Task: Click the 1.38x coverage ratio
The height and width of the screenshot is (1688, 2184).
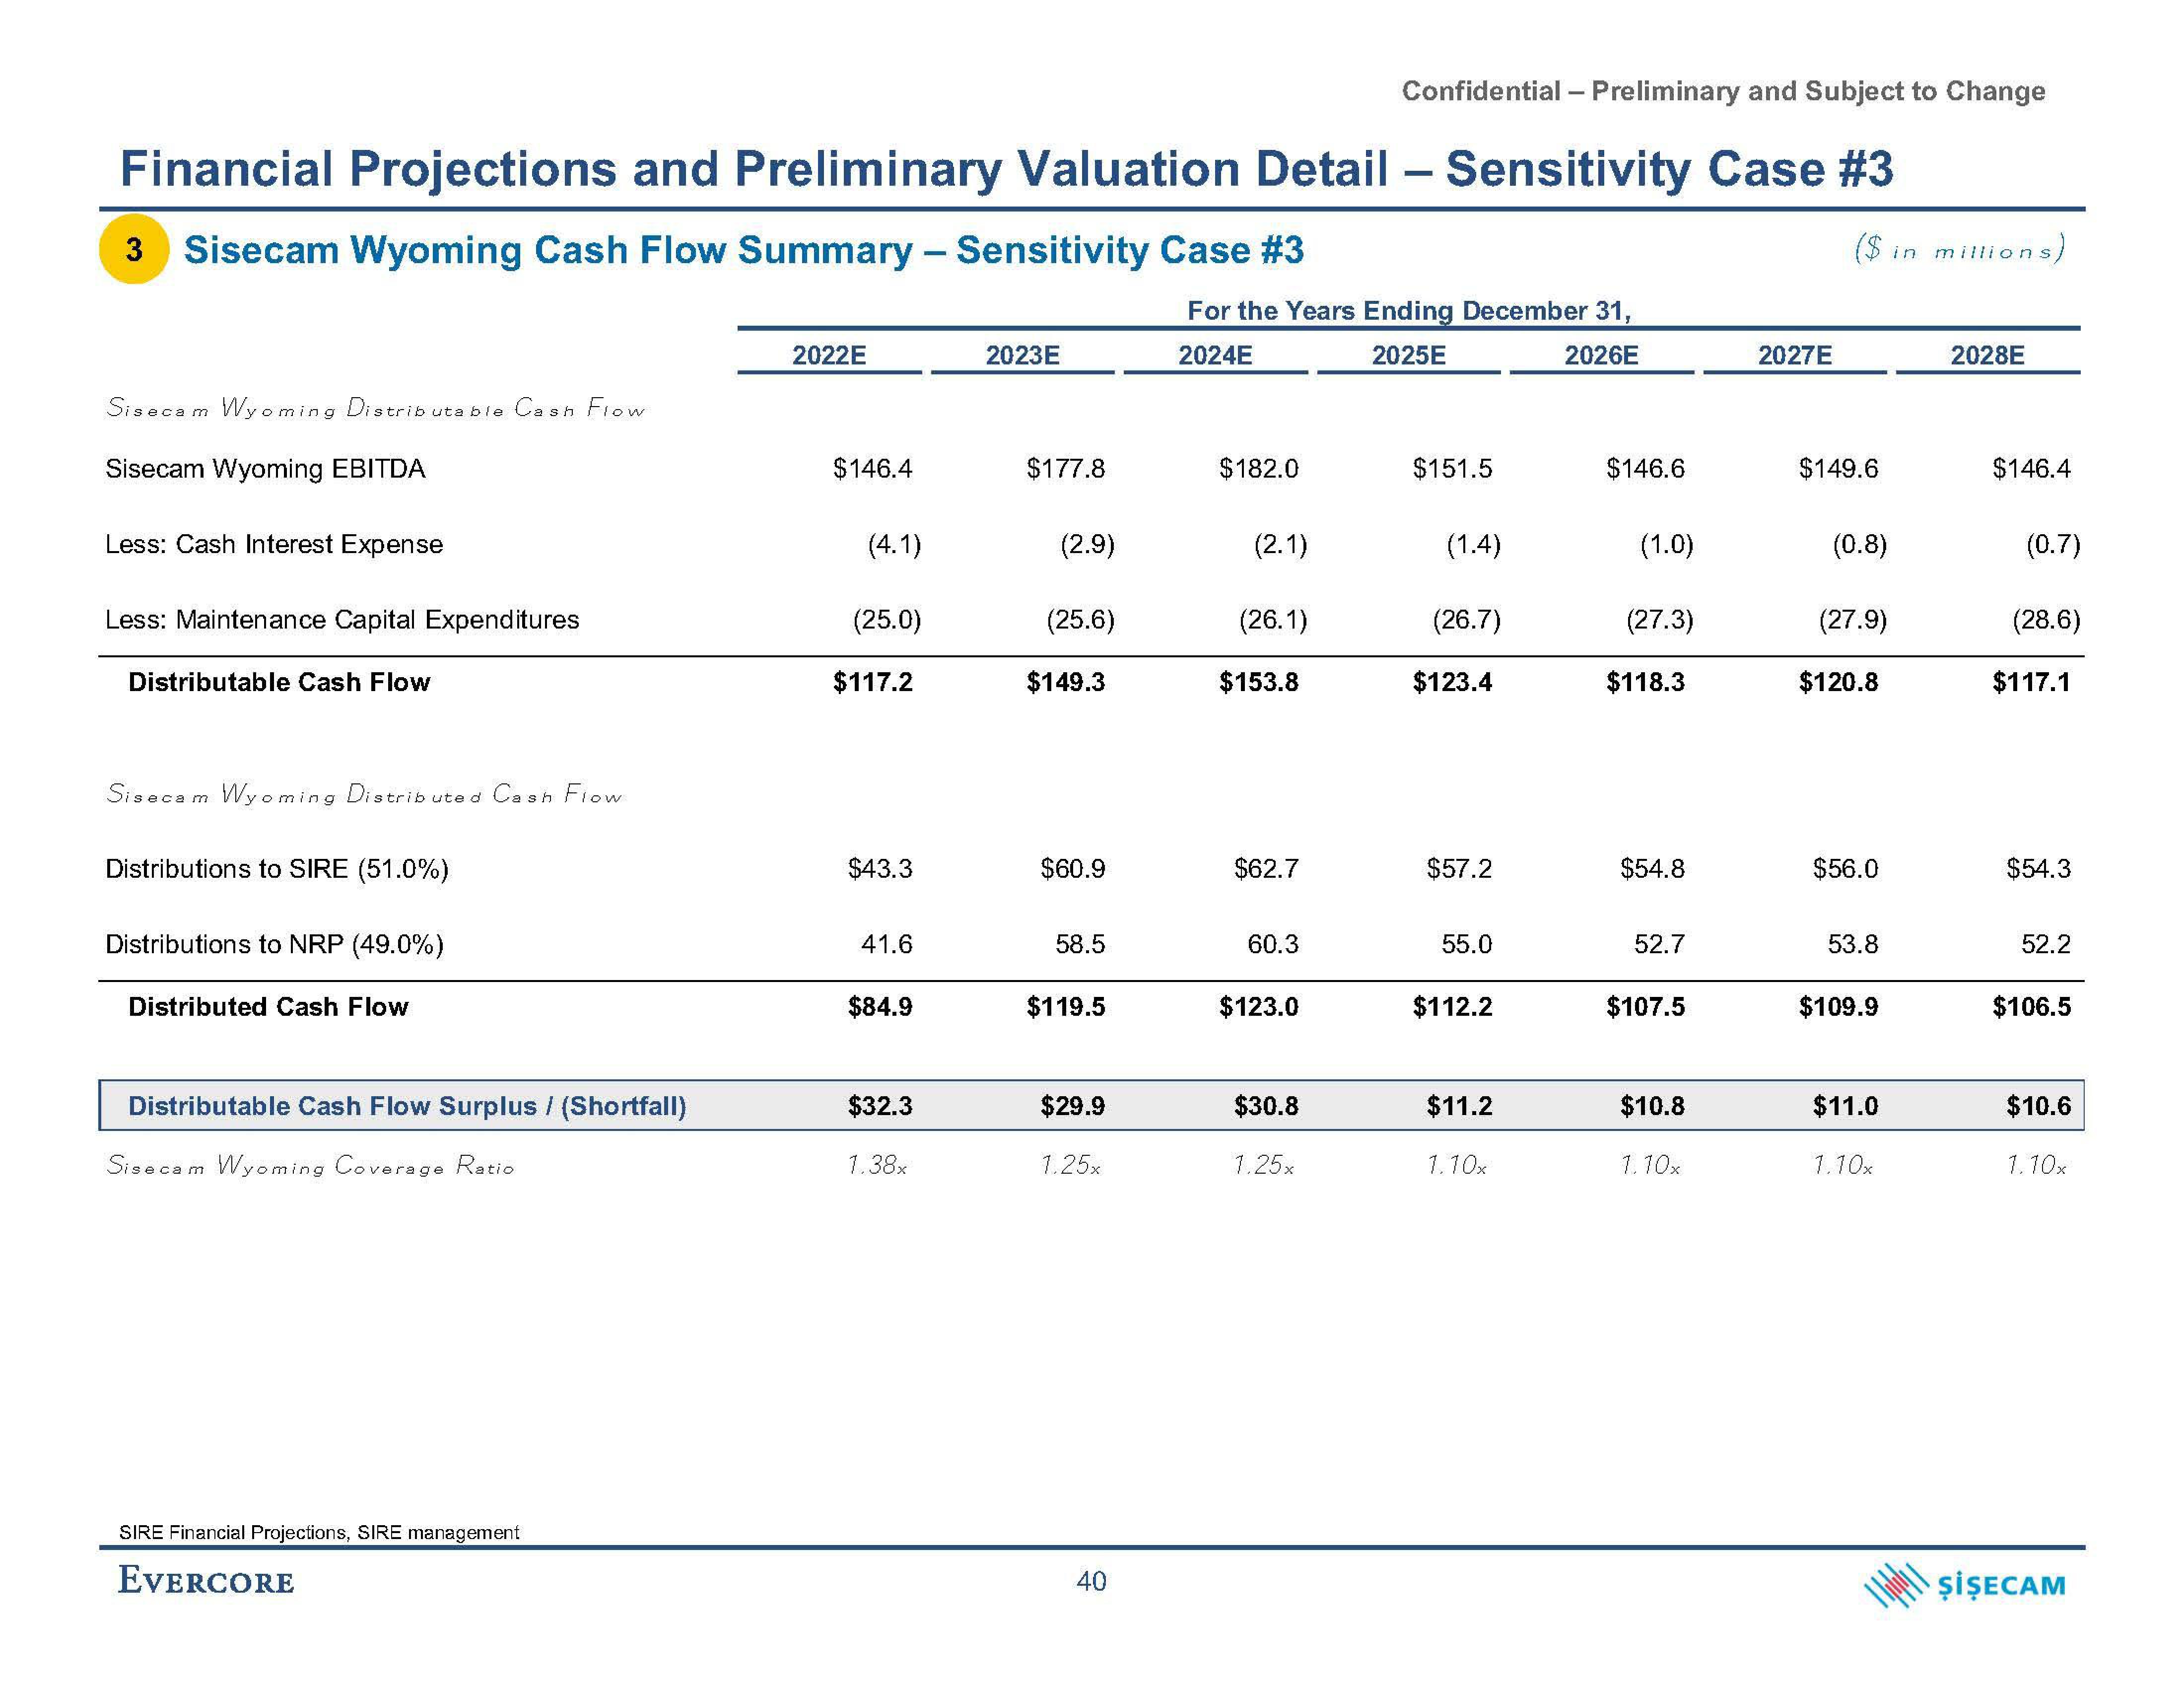Action: click(x=876, y=1165)
